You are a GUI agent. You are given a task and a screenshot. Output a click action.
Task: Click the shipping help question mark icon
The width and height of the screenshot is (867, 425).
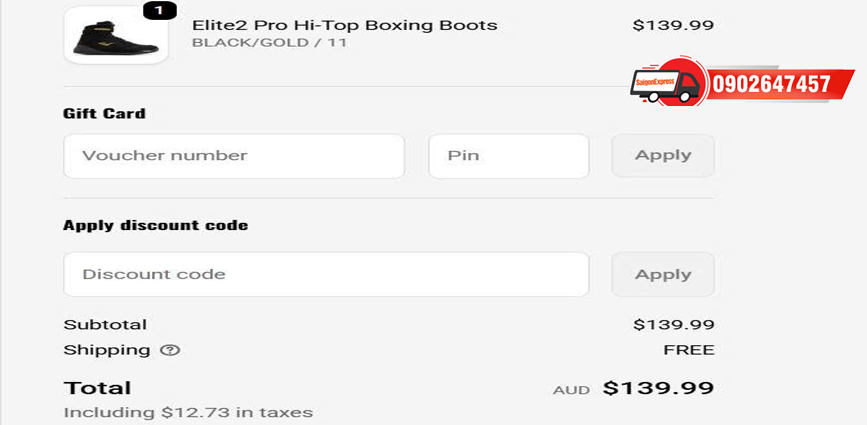[x=170, y=350]
